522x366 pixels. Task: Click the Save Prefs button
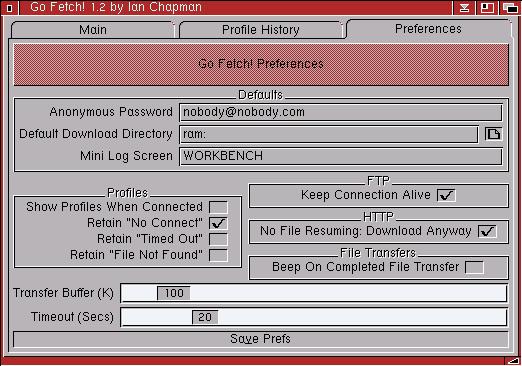click(x=261, y=339)
